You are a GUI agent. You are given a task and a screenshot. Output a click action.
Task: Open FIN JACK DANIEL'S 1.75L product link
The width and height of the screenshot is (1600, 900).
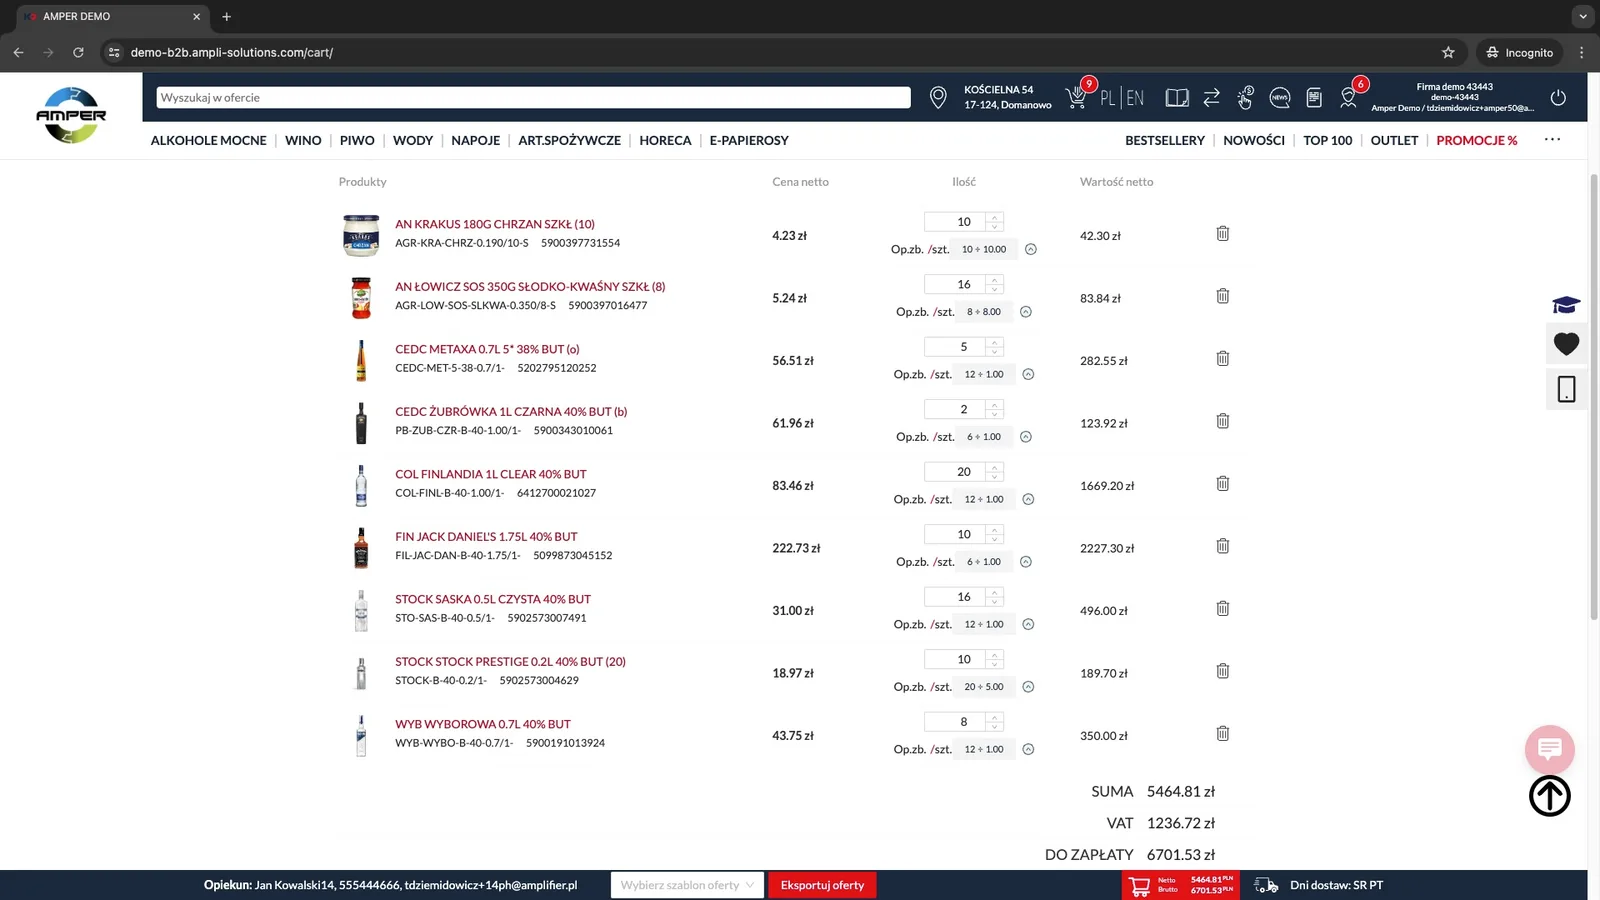(x=486, y=537)
